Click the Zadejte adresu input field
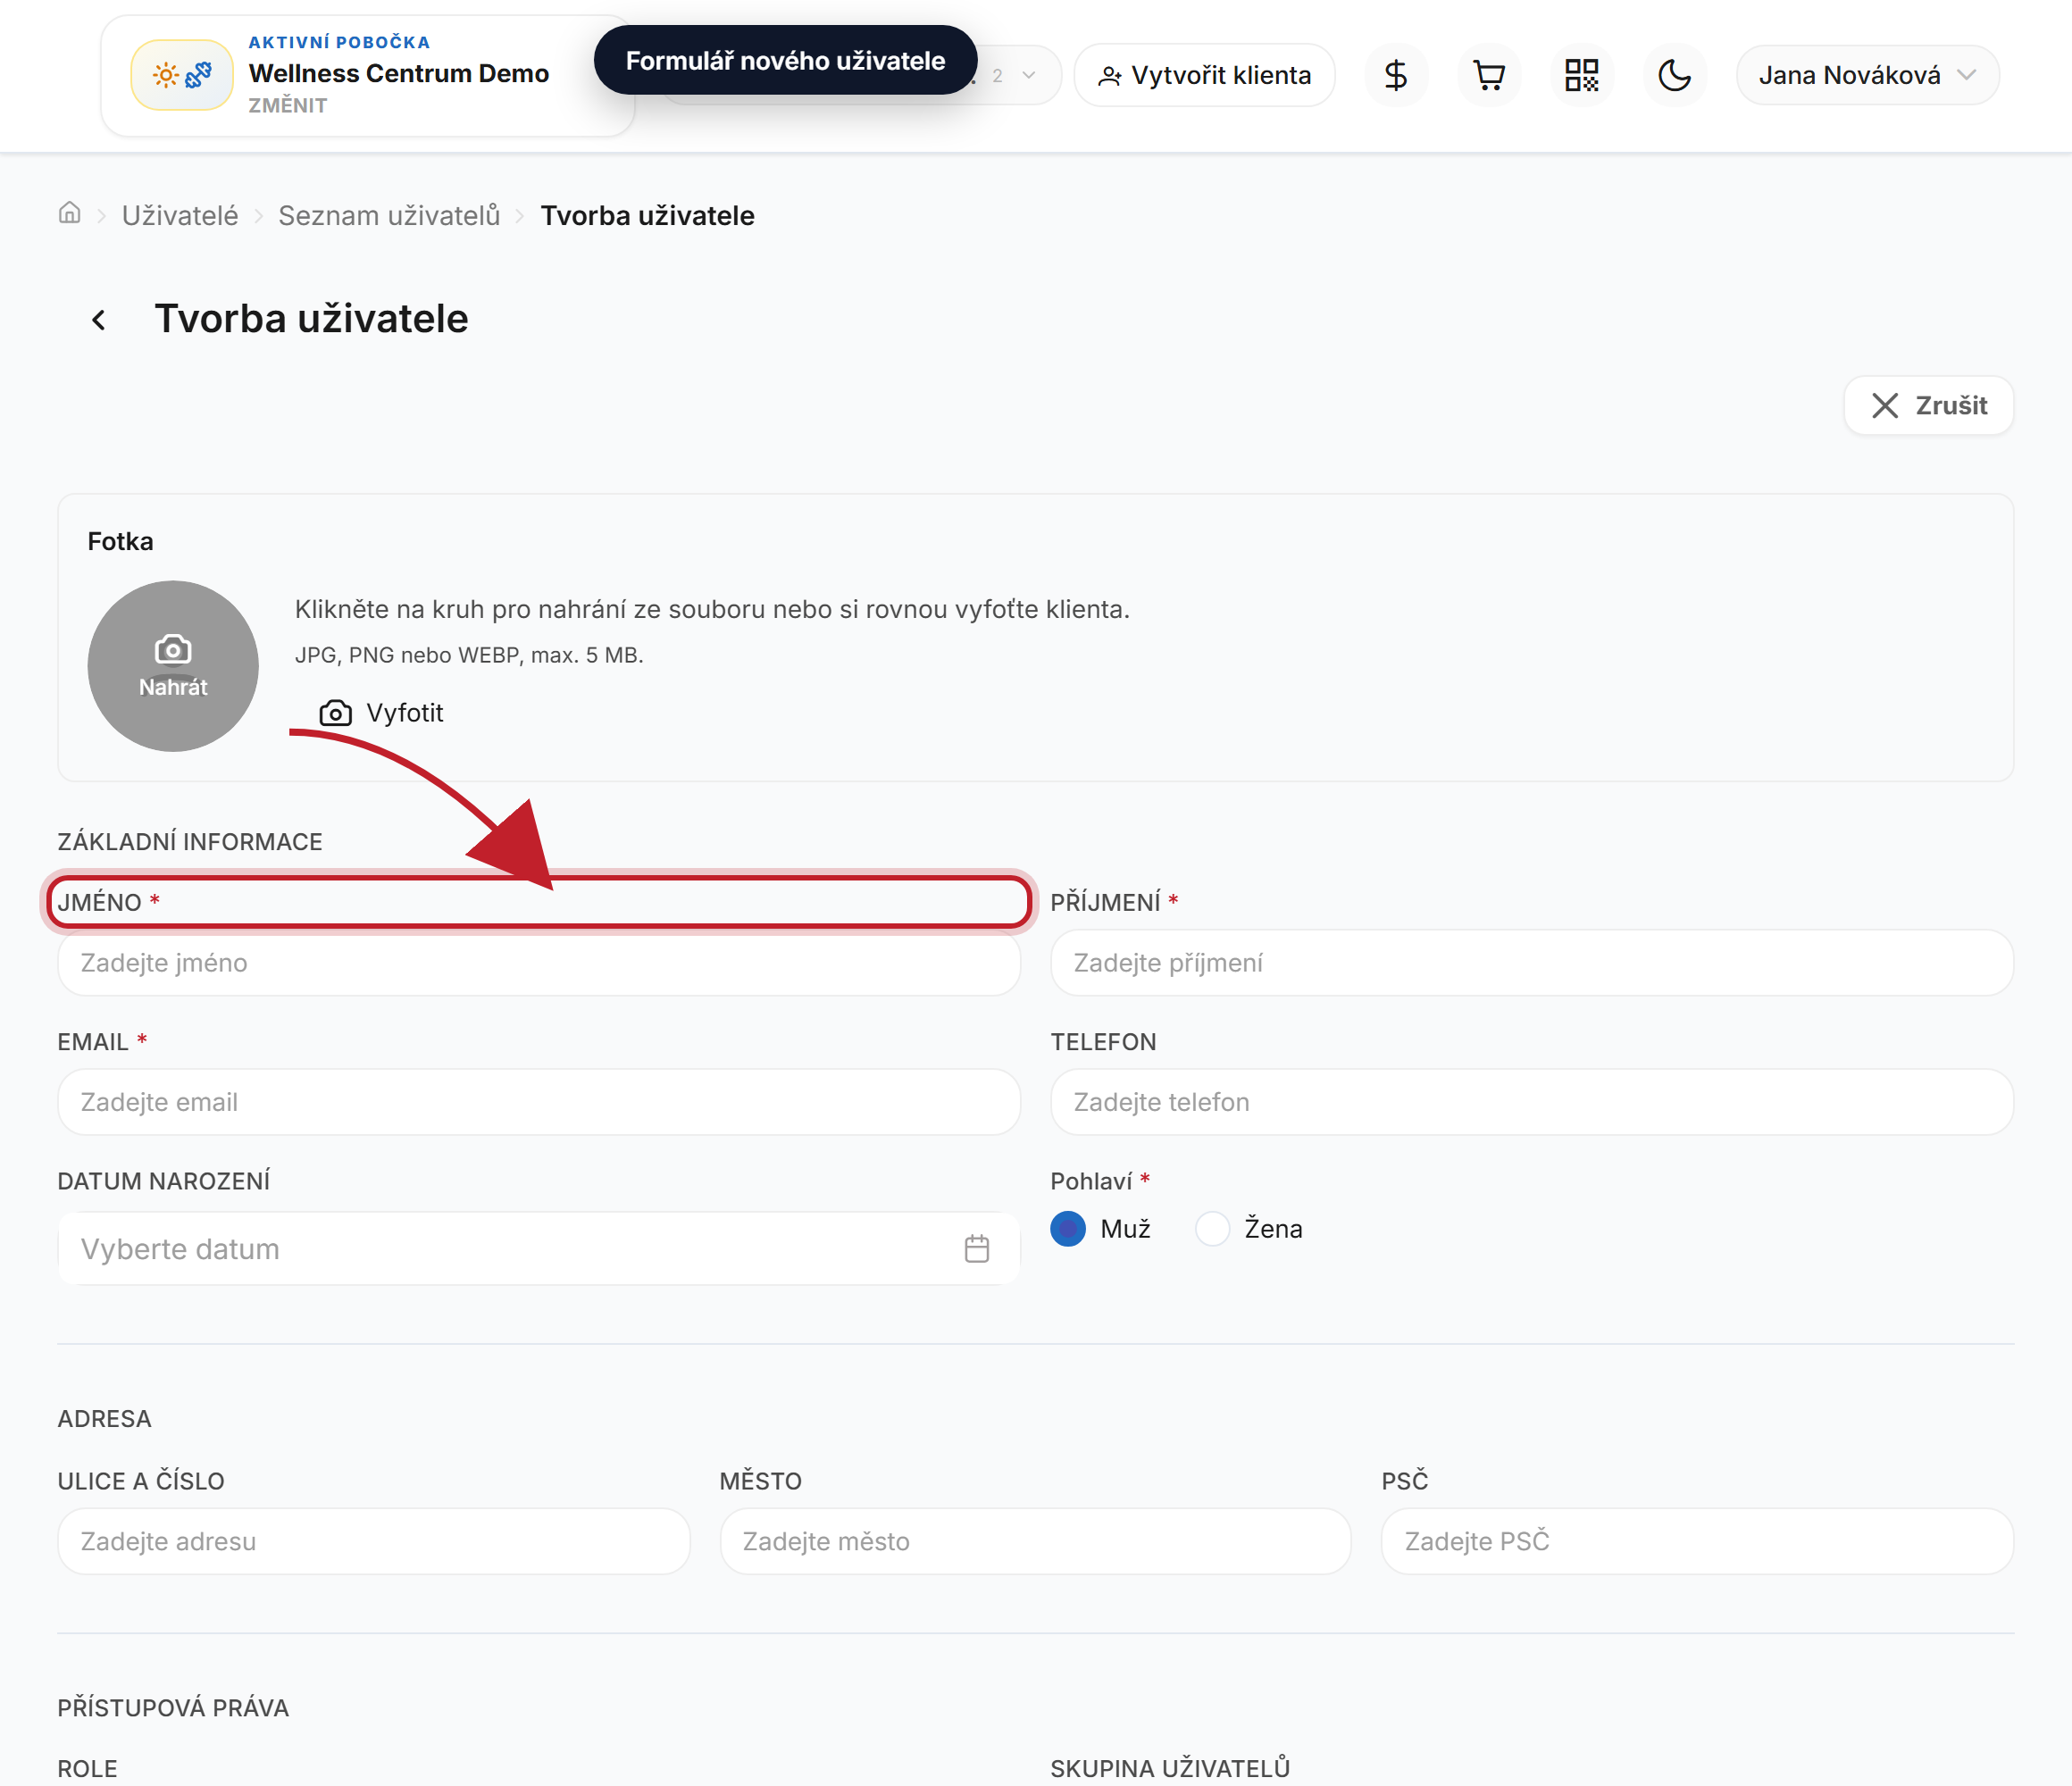 374,1541
